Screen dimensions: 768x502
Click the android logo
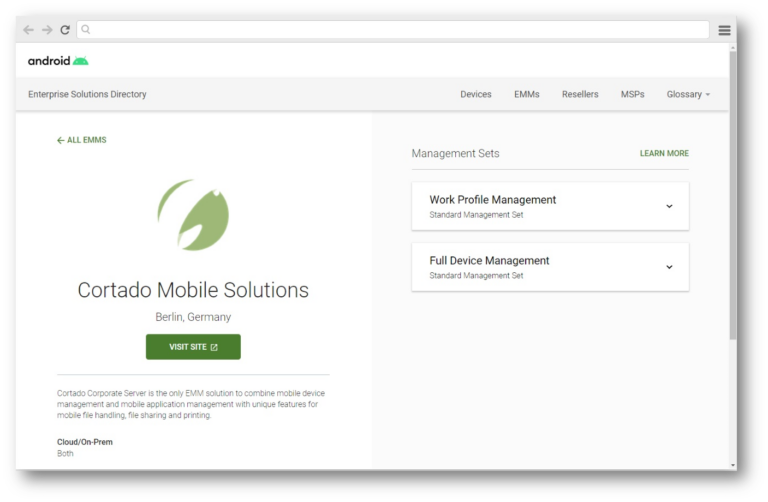coord(58,61)
